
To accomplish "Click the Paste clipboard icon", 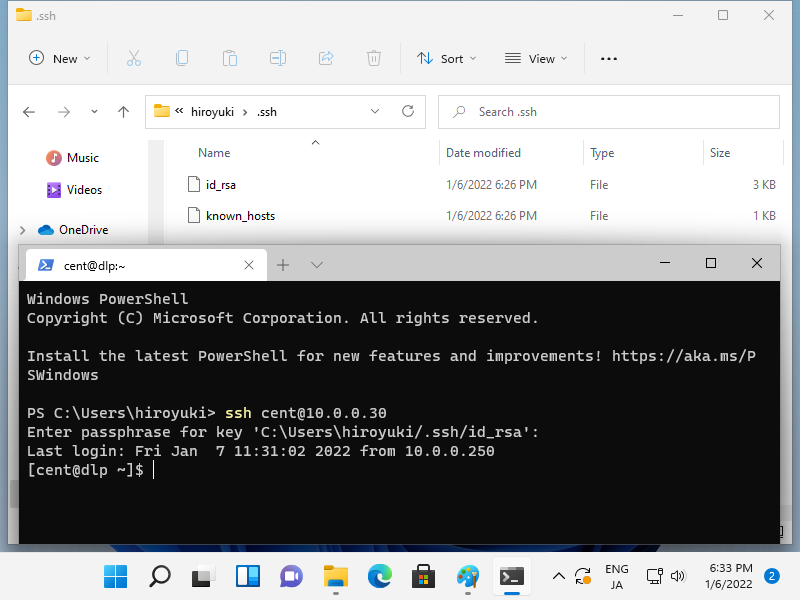I will coord(230,58).
